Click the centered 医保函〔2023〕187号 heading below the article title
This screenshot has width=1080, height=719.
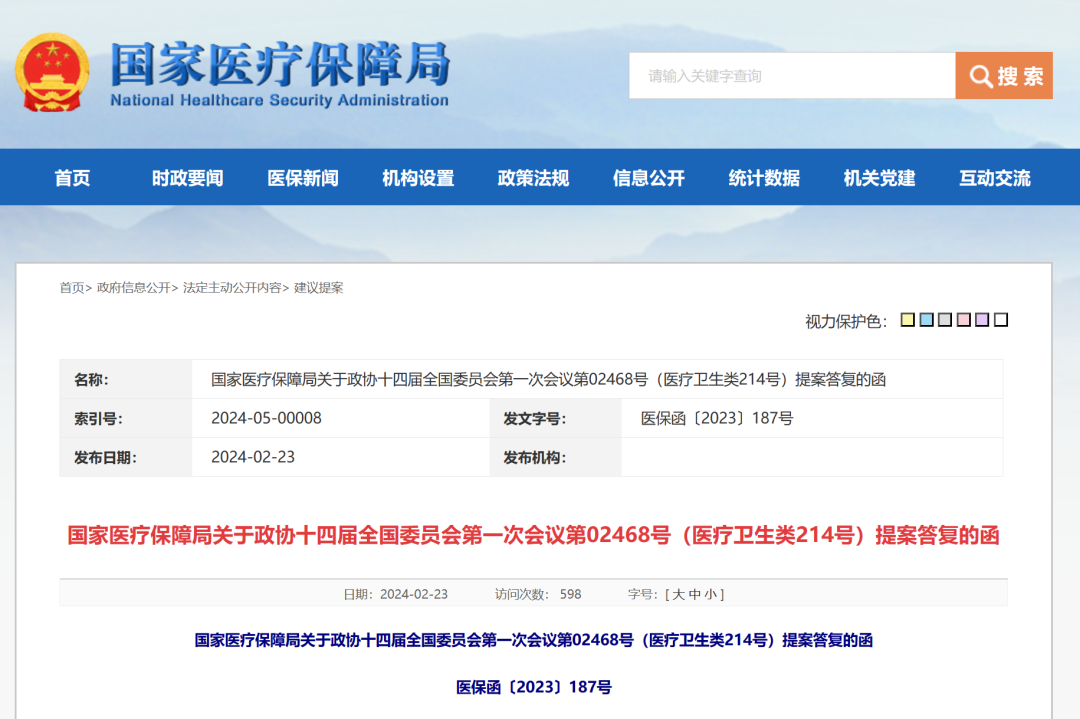(534, 687)
